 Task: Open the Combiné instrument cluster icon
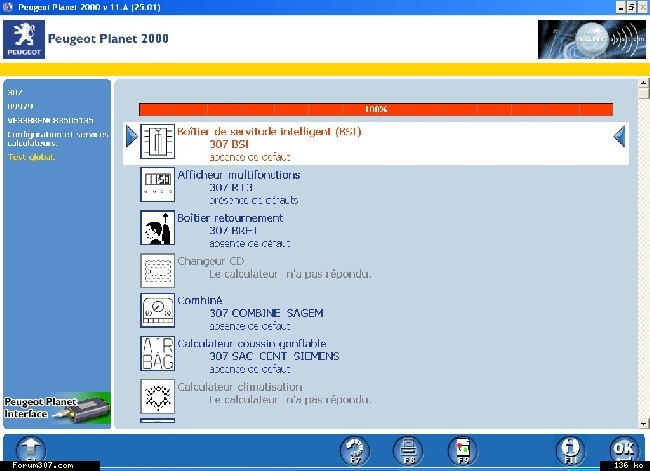[x=157, y=311]
